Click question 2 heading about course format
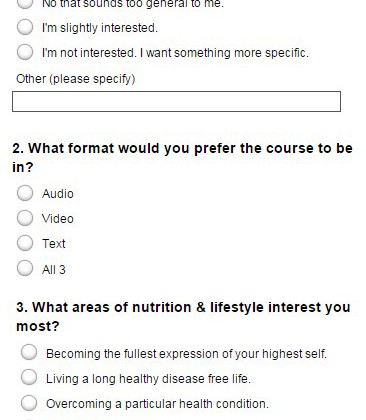Viewport: 366px width, 420px height. coord(182,158)
